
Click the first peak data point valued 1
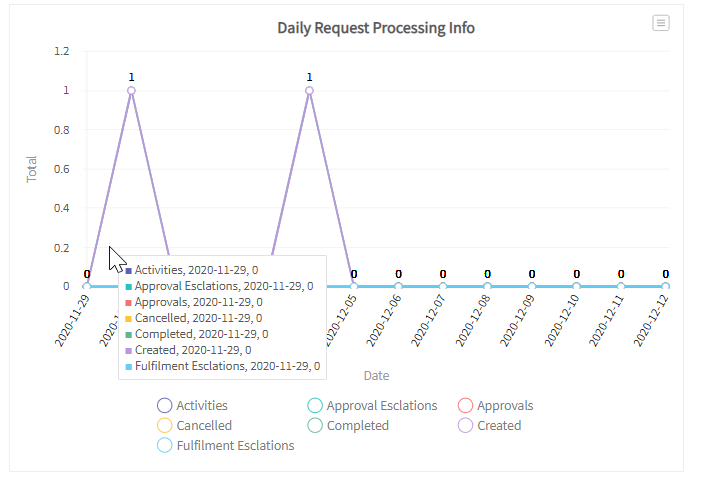(x=131, y=90)
